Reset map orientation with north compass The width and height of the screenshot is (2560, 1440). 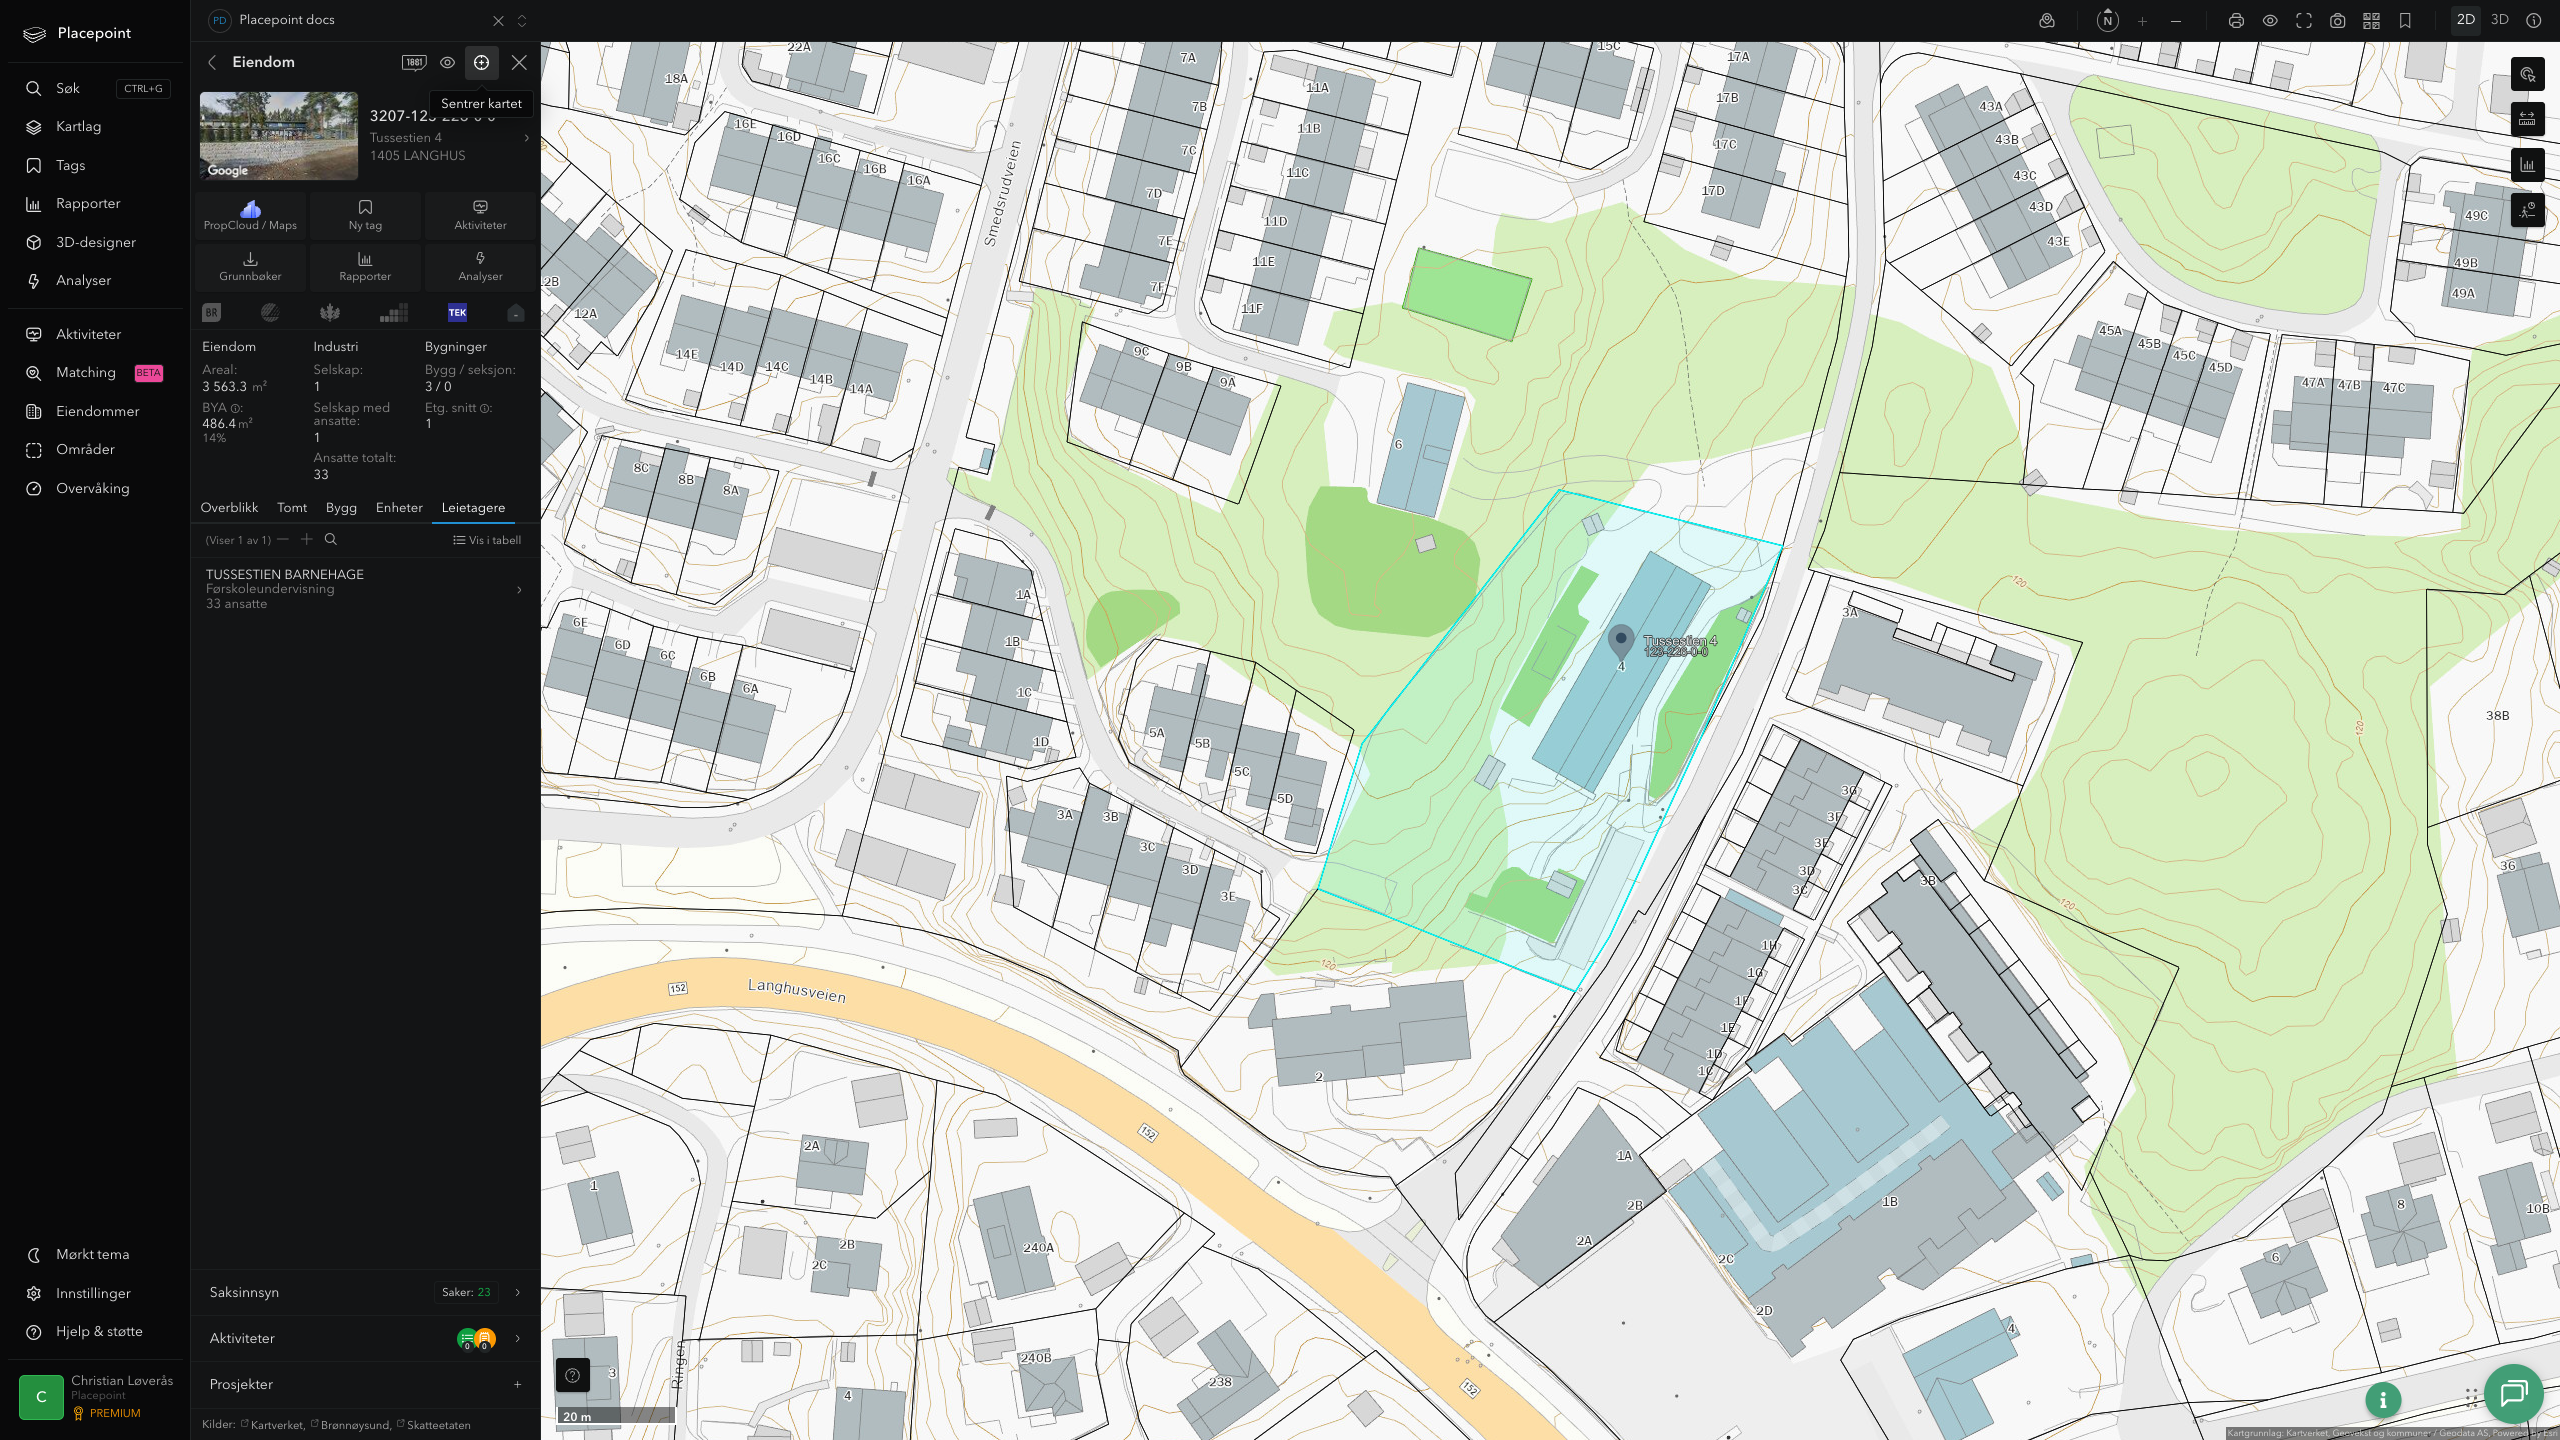[x=2107, y=20]
